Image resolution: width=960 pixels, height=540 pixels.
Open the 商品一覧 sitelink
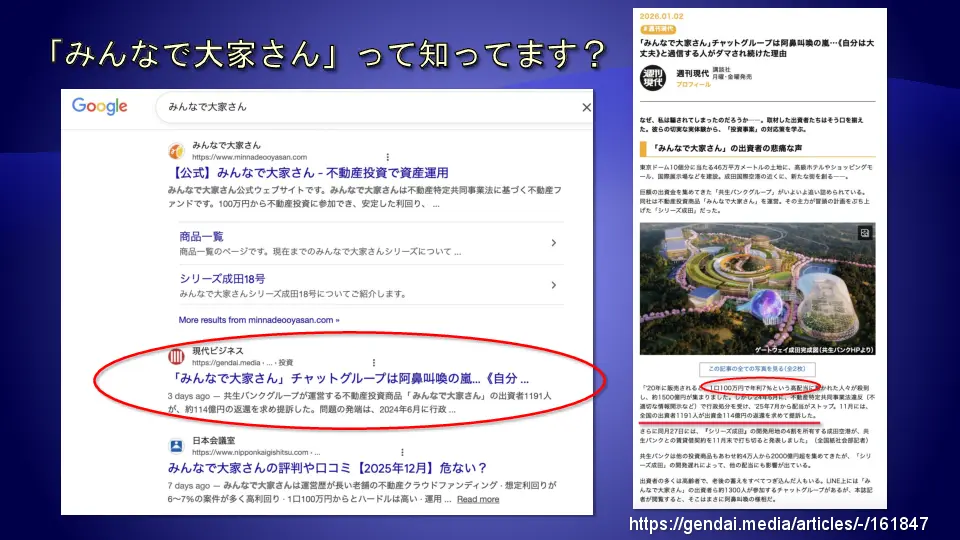coord(201,236)
